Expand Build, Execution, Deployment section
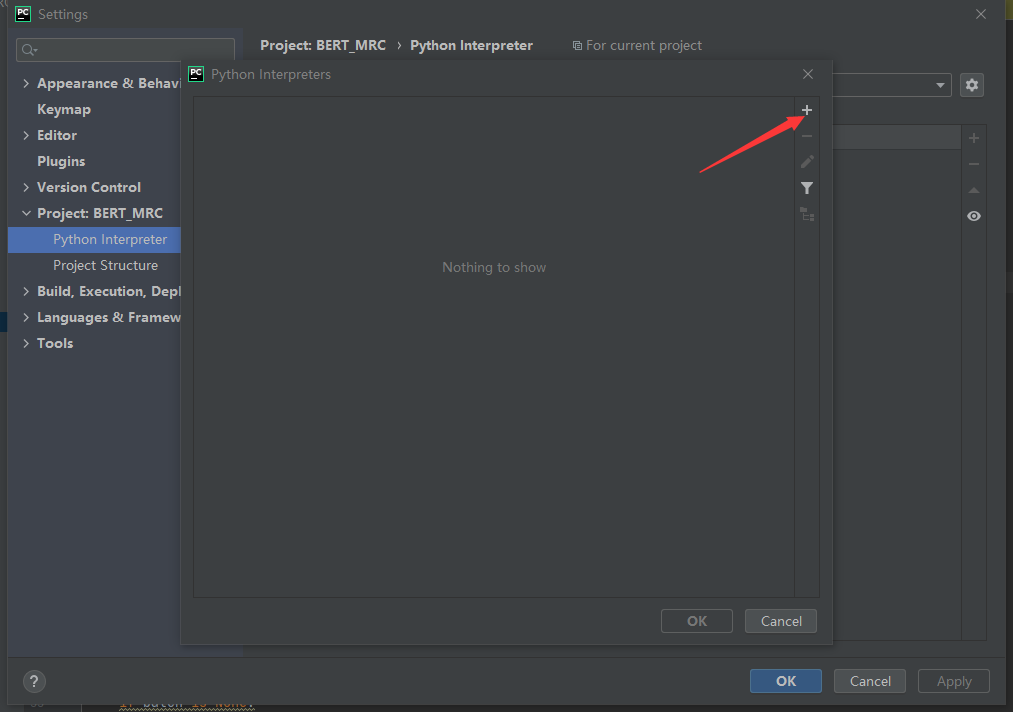The height and width of the screenshot is (712, 1013). pos(26,291)
